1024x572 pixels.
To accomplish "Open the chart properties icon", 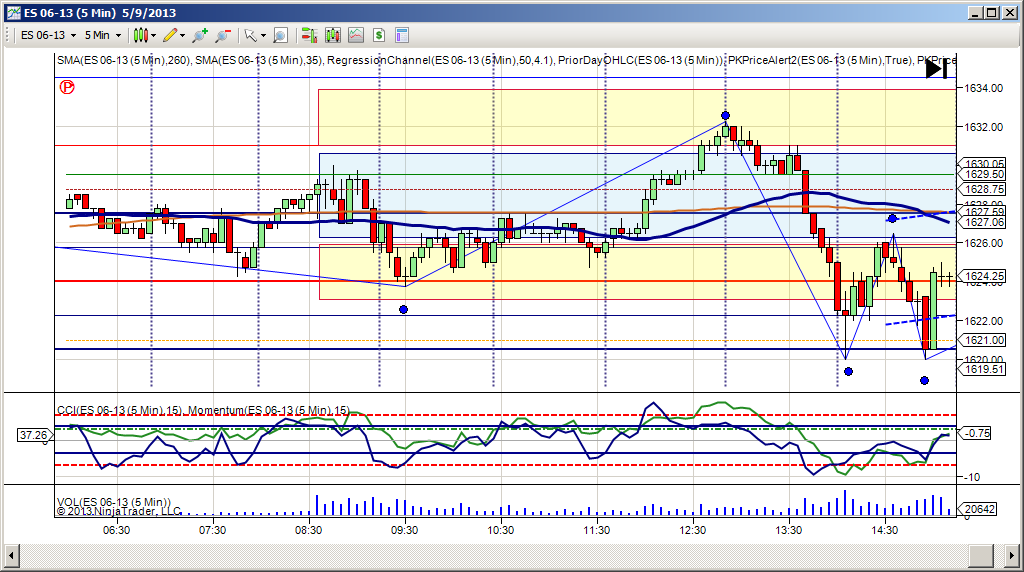I will tap(402, 35).
